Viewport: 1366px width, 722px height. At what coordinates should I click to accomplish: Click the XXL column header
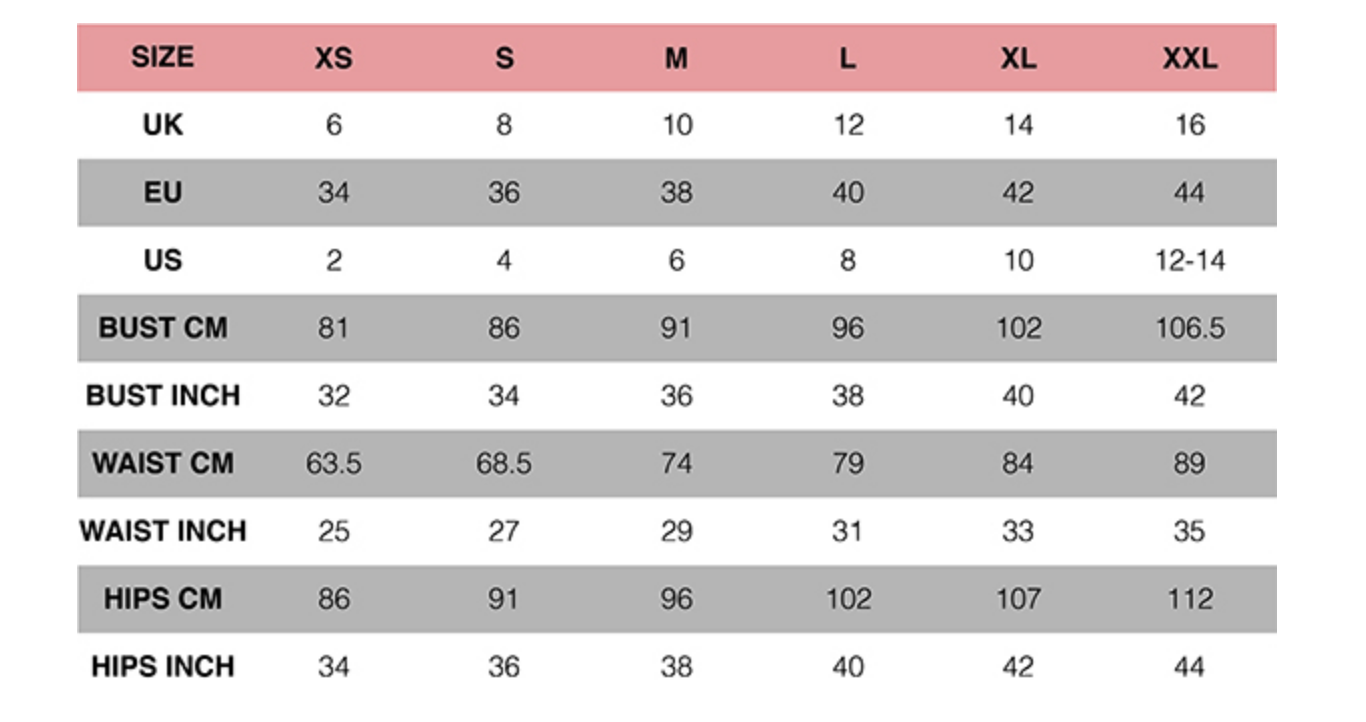(1189, 59)
